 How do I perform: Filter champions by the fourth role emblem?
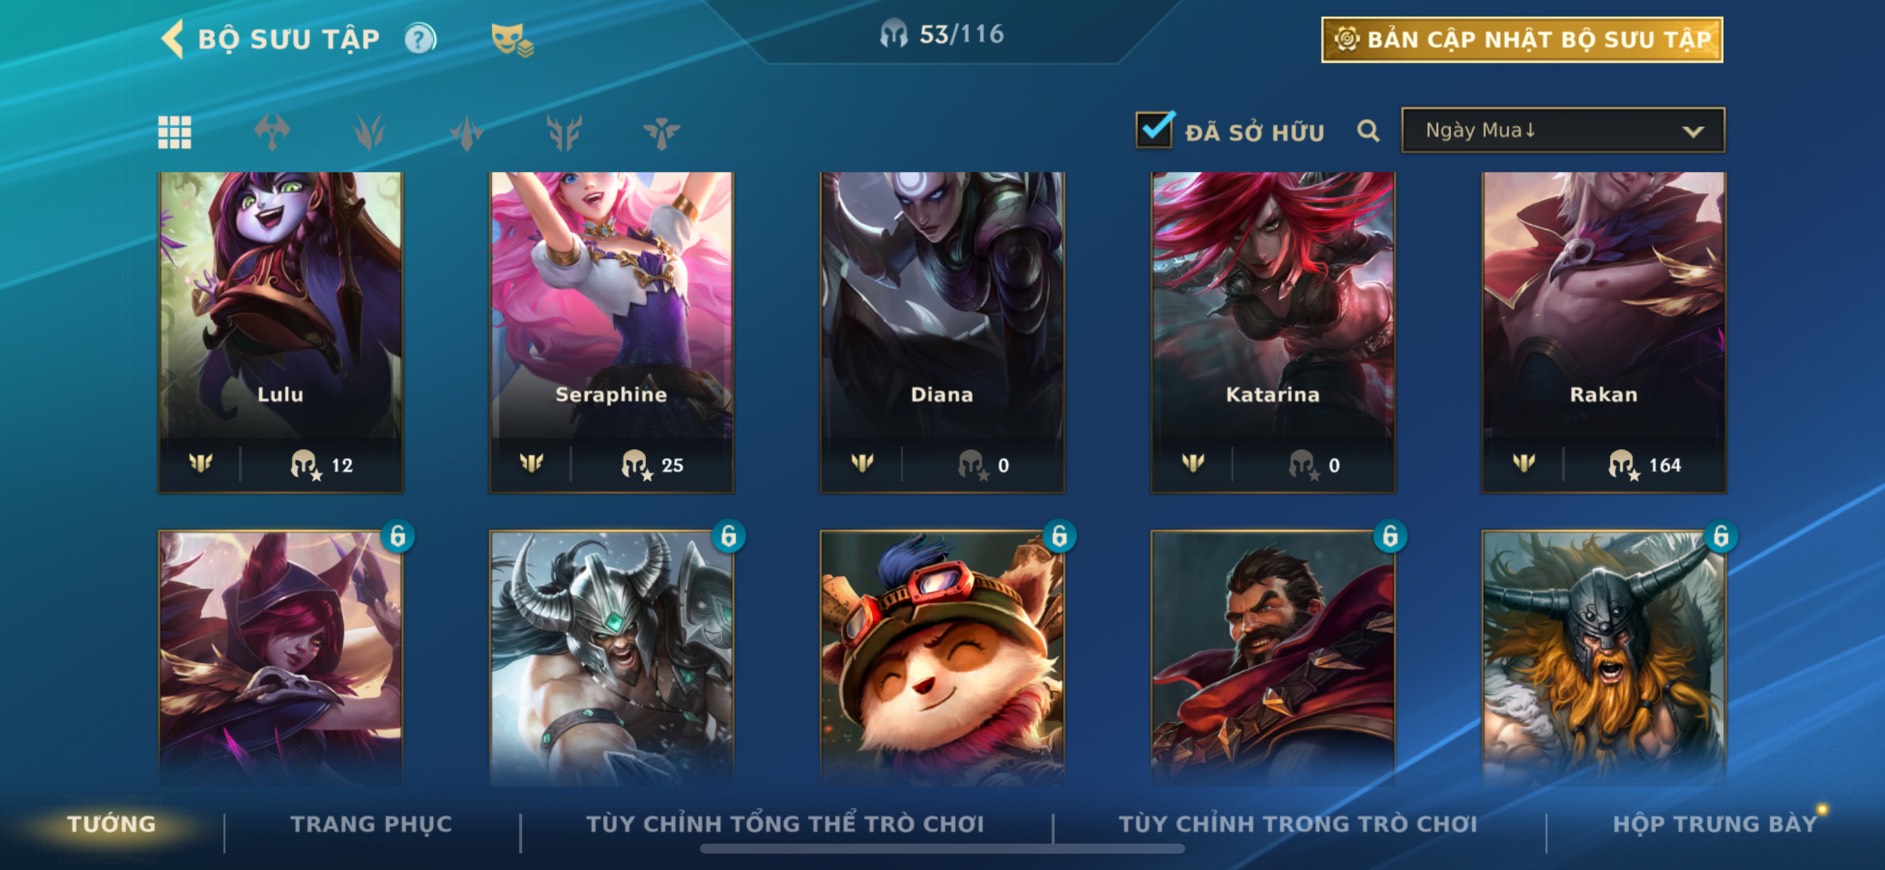(x=564, y=132)
